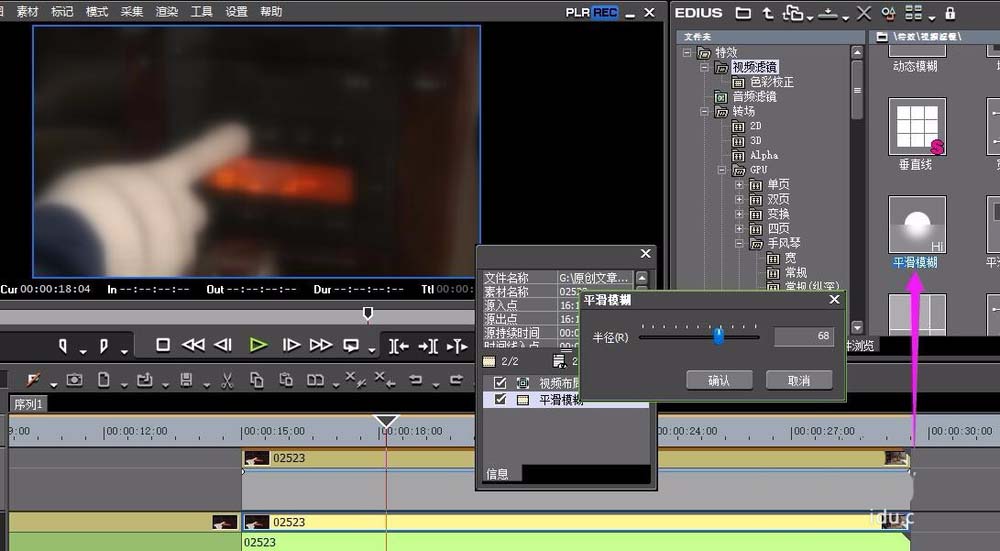
Task: Collapse the 特效 root tree node
Action: click(x=687, y=52)
